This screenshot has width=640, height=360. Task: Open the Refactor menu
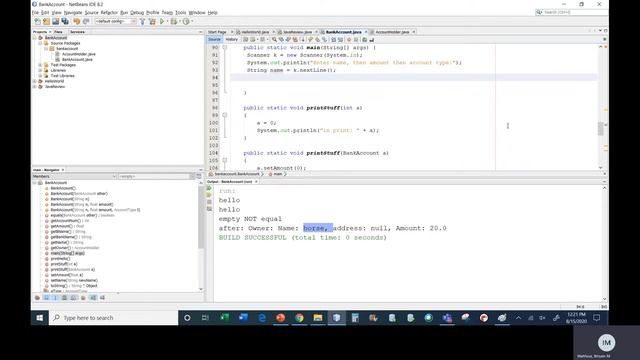109,13
